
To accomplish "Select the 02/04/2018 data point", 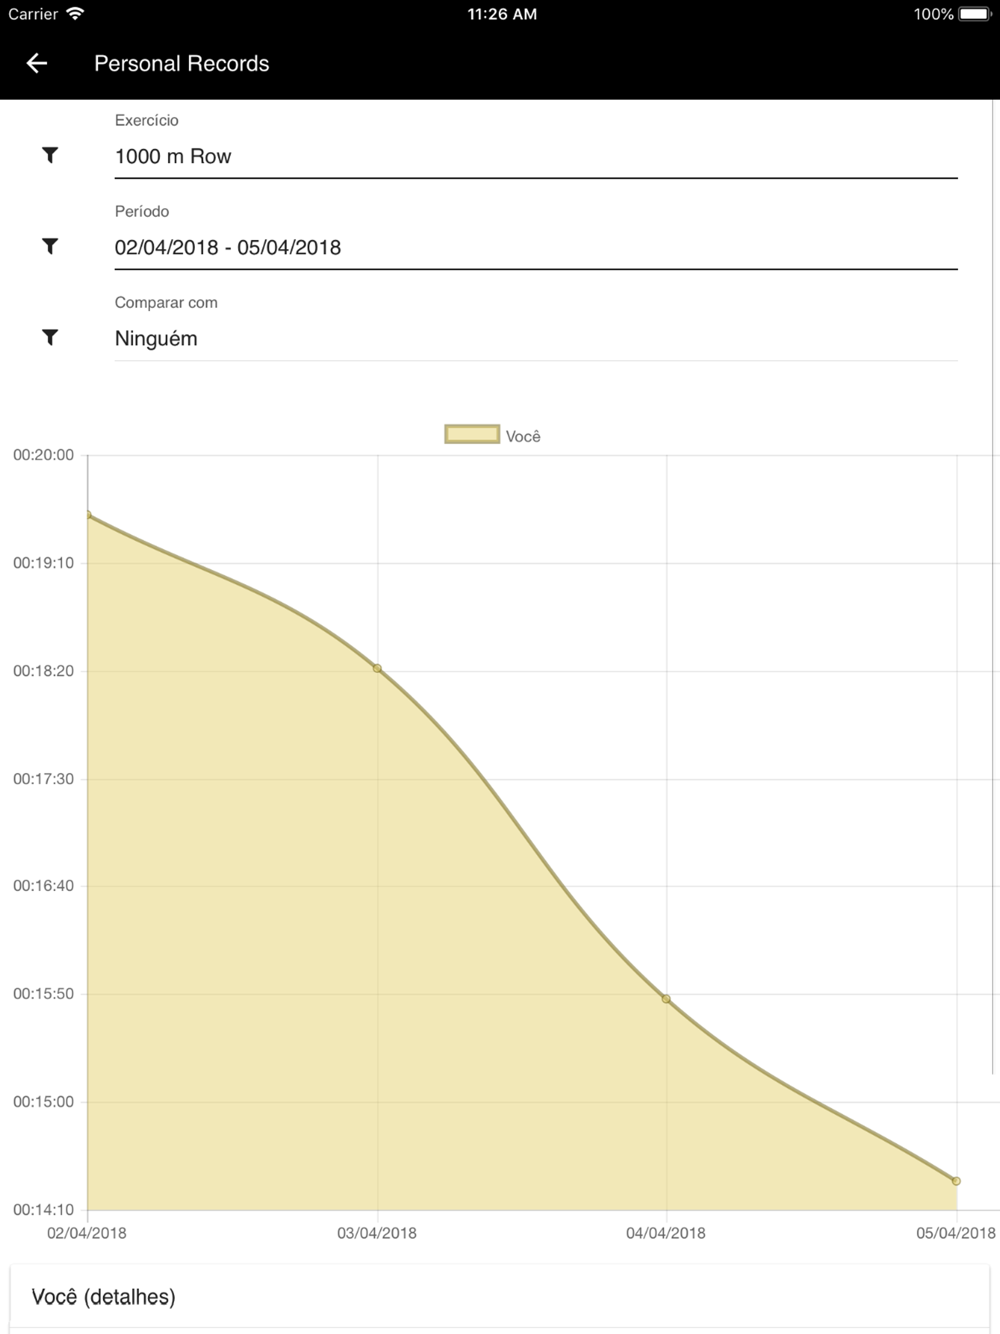I will [x=88, y=515].
